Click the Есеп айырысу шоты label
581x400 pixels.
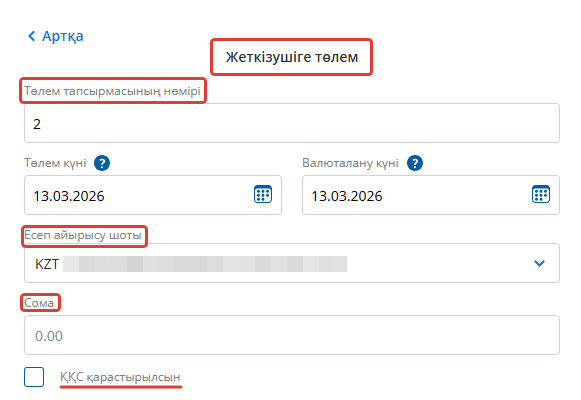coord(83,235)
